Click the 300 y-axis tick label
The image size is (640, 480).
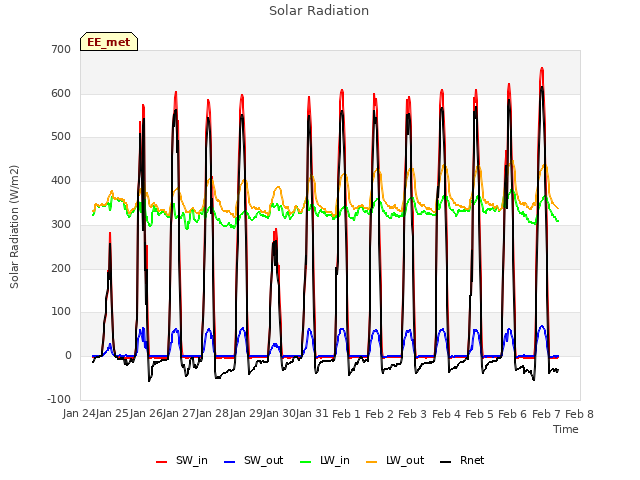pyautogui.click(x=61, y=224)
